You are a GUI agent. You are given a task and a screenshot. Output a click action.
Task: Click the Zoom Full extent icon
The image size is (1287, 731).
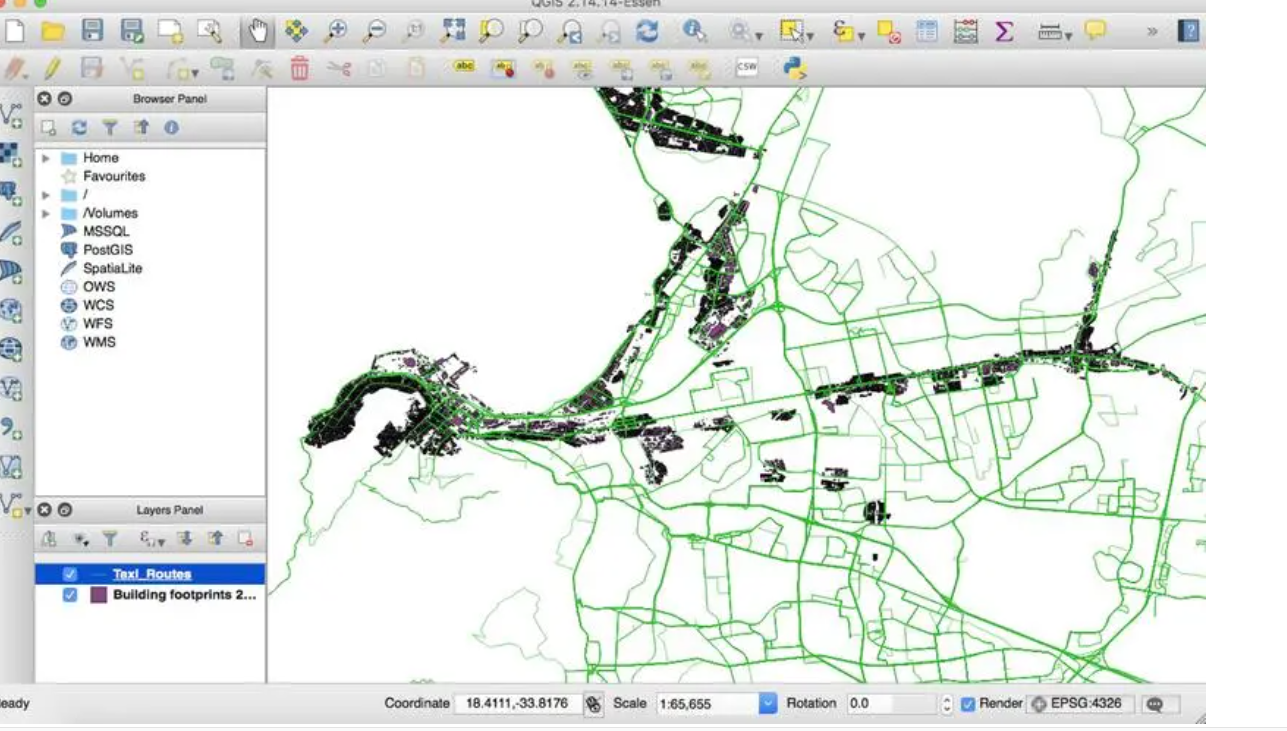452,32
